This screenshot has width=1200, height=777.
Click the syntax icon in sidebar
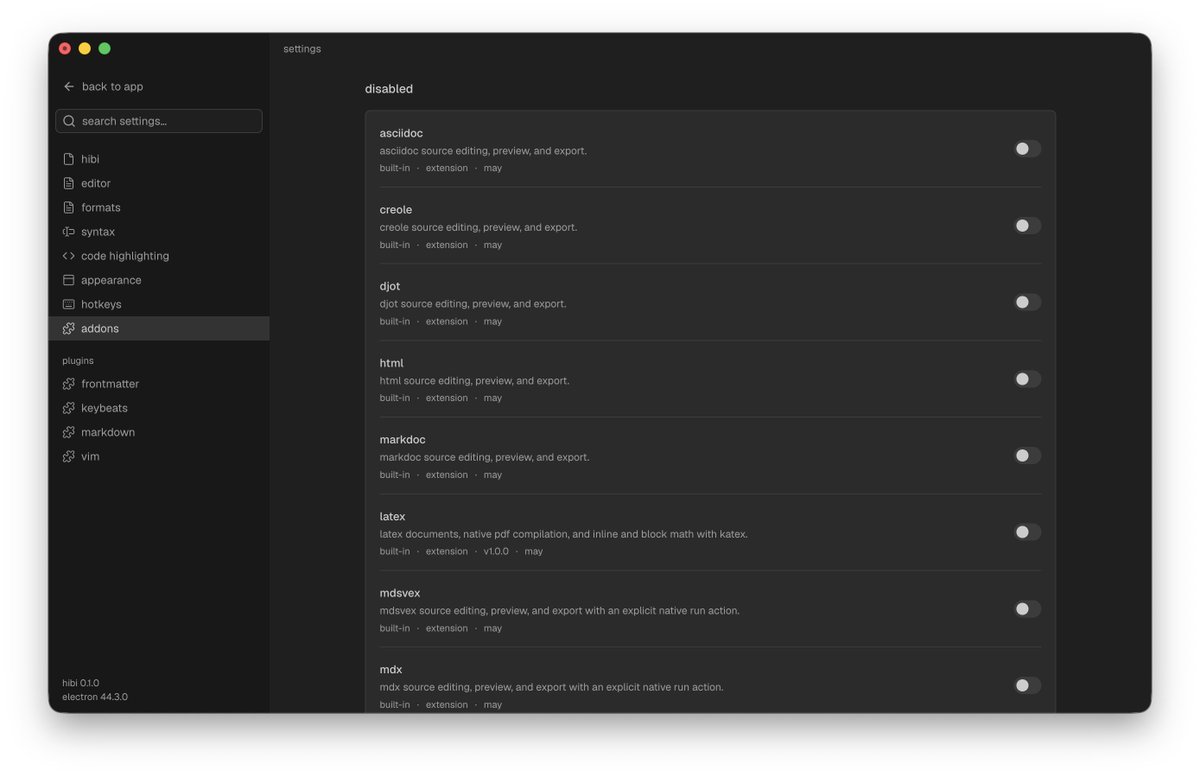[x=69, y=232]
